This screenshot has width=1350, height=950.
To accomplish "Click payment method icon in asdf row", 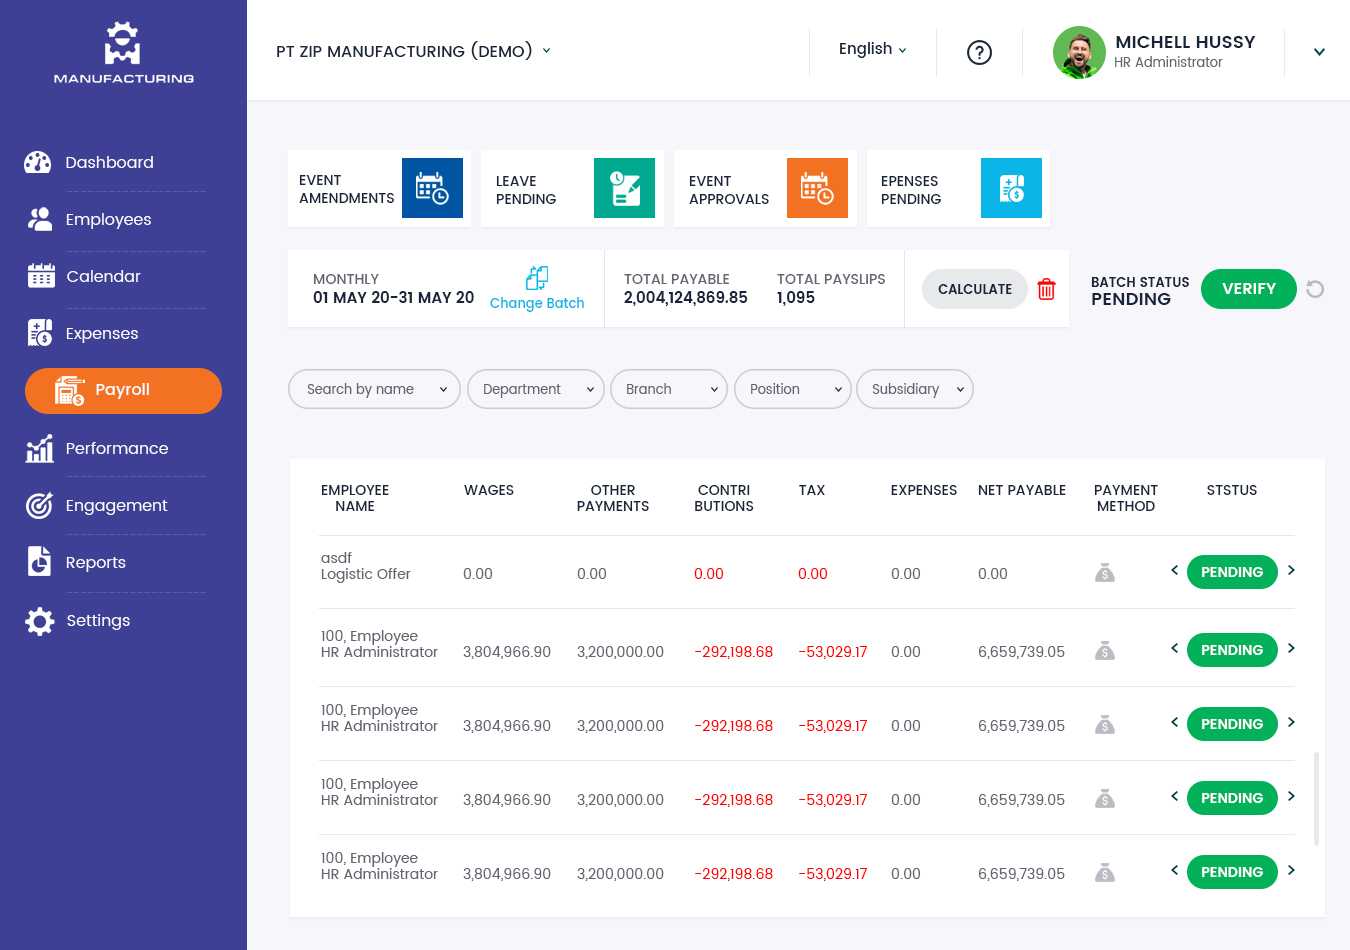I will [x=1104, y=573].
